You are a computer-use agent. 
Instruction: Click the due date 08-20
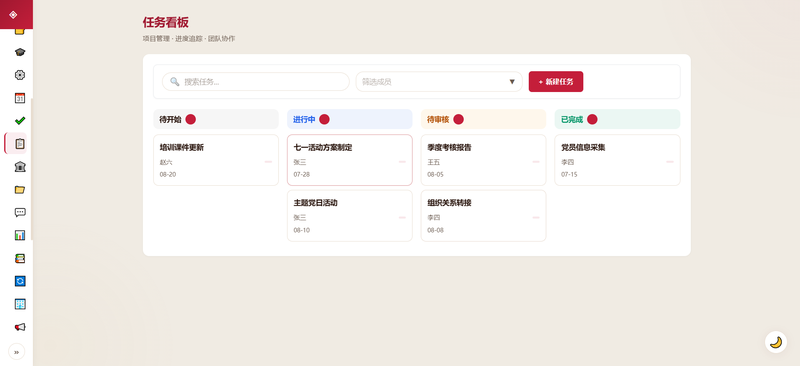tap(168, 175)
